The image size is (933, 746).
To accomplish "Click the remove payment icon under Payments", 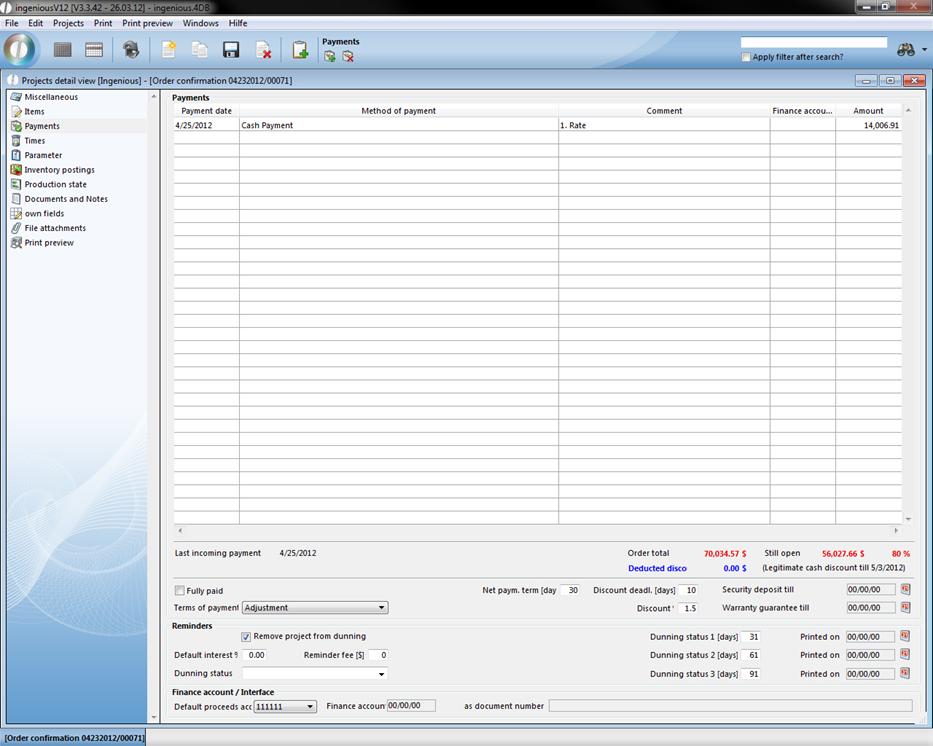I will pos(348,57).
